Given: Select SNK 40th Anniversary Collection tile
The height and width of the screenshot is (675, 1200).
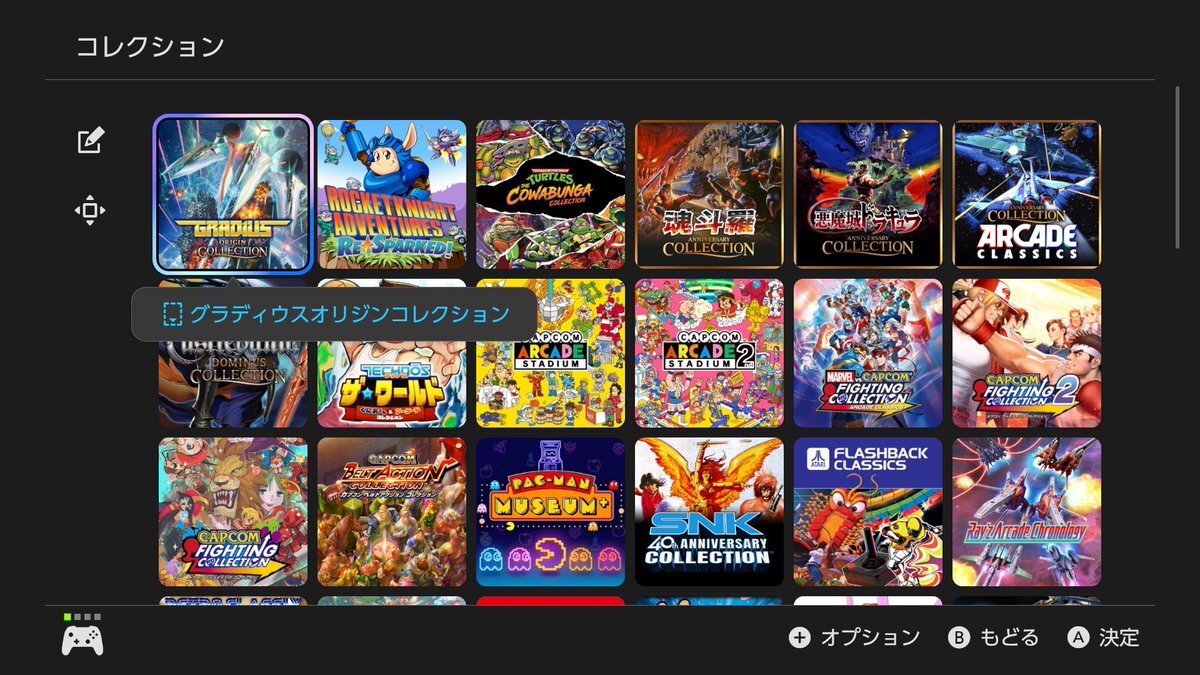Looking at the screenshot, I should pos(709,512).
